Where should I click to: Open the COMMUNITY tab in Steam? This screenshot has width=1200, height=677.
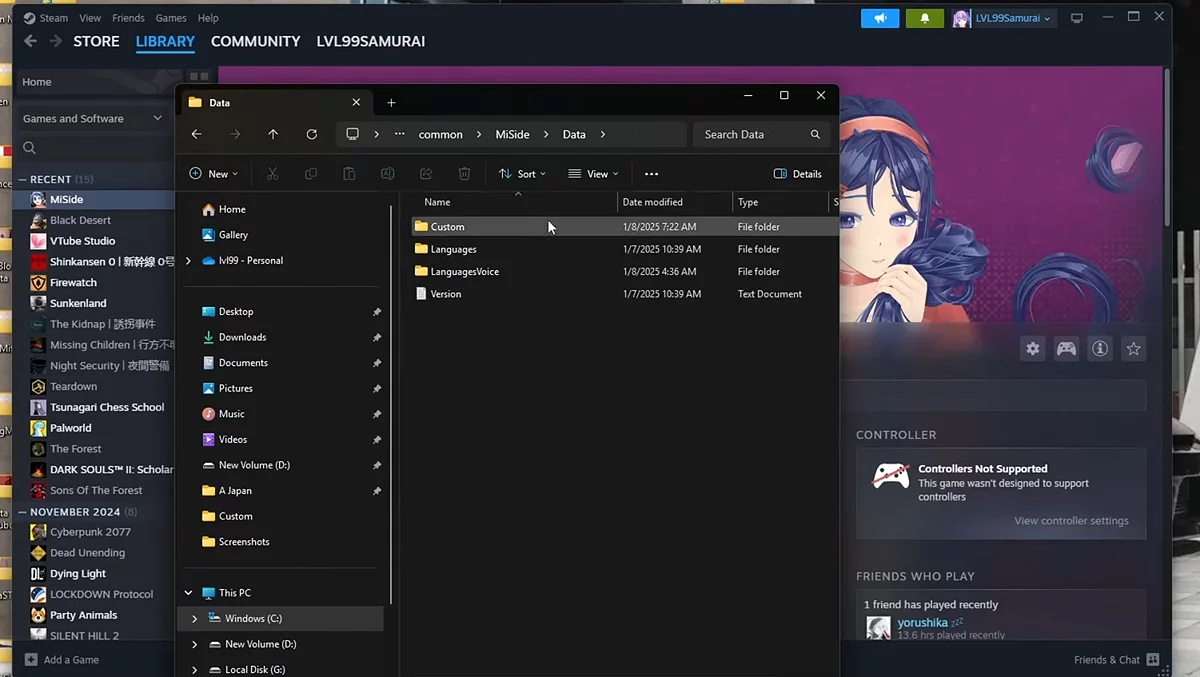(x=255, y=41)
